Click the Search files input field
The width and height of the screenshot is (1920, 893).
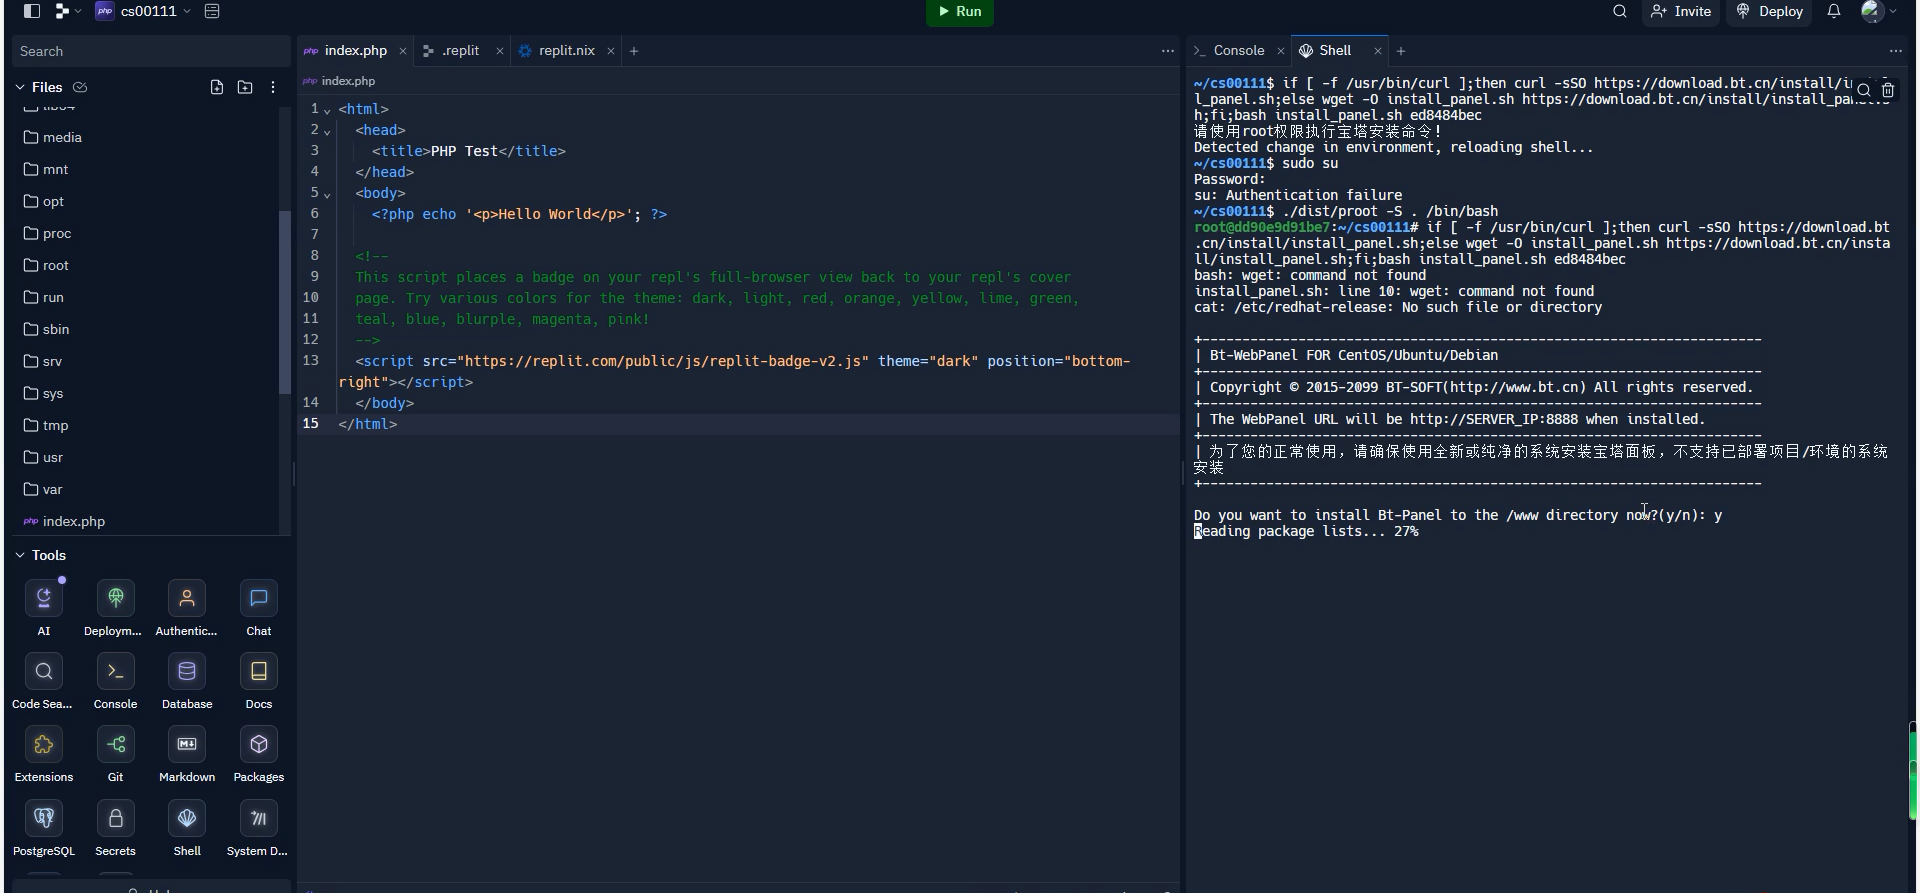pos(150,52)
